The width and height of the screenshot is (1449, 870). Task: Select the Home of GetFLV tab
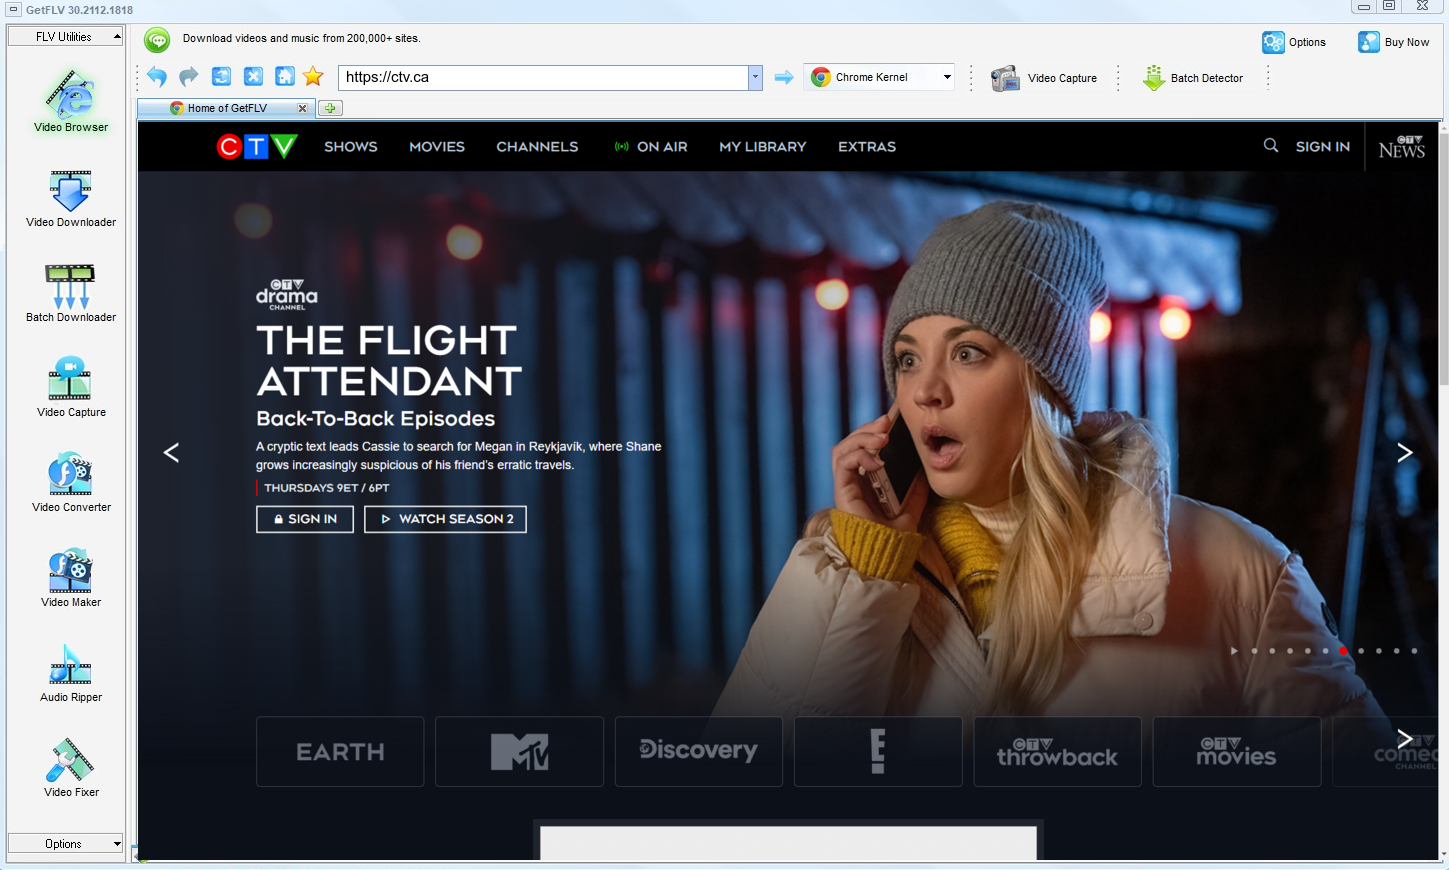click(227, 108)
